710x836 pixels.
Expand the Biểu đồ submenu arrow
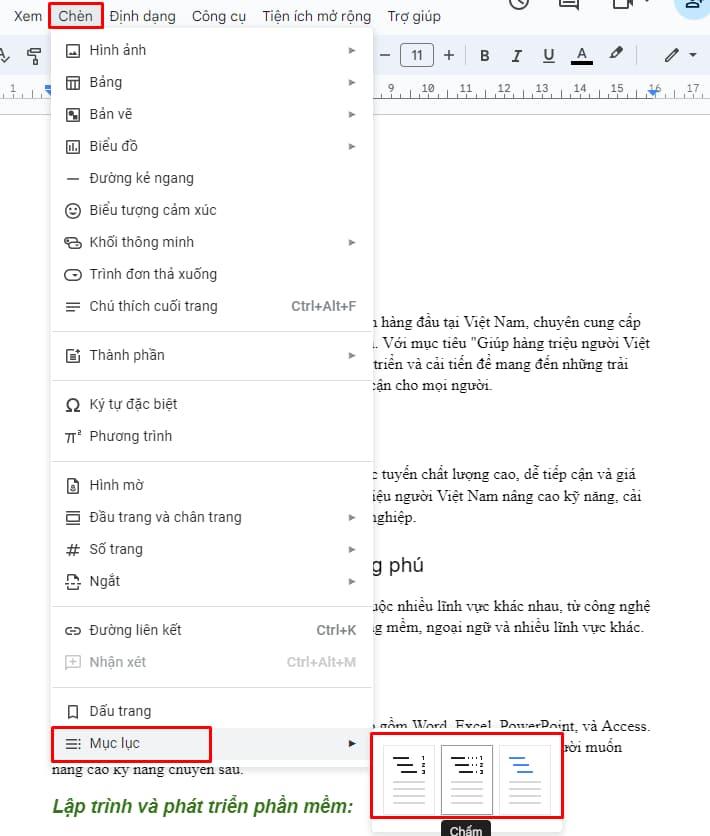point(352,147)
